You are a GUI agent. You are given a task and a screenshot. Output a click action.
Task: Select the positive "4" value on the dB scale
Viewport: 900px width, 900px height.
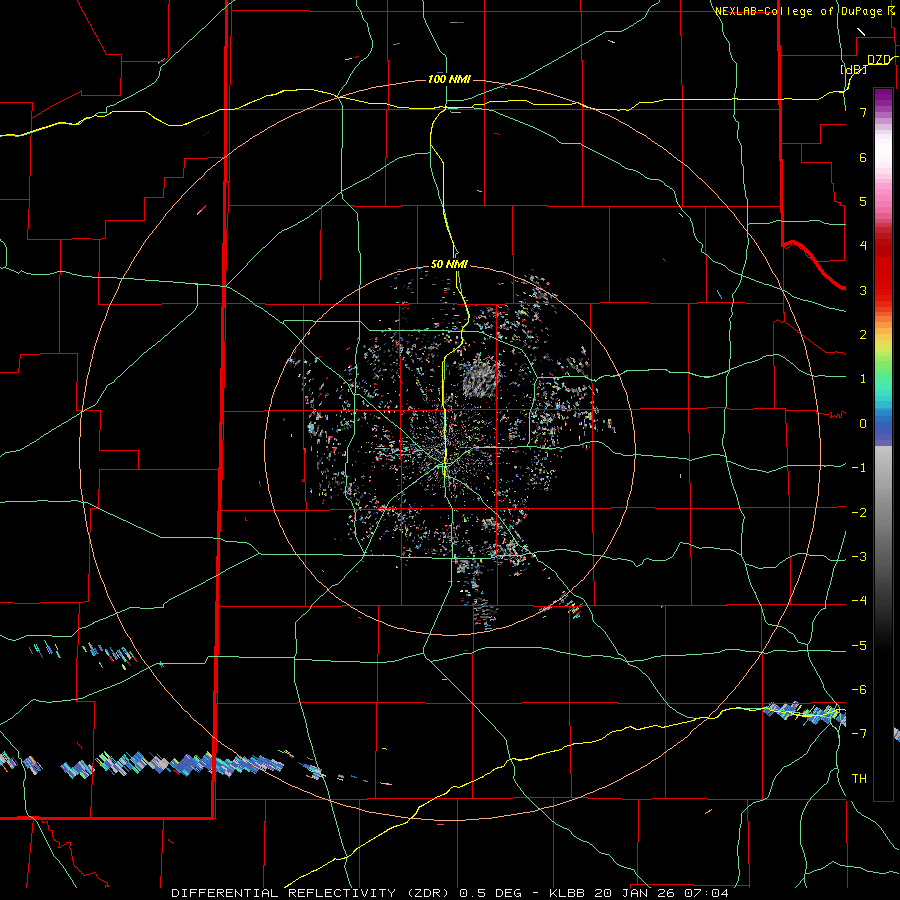click(x=863, y=246)
